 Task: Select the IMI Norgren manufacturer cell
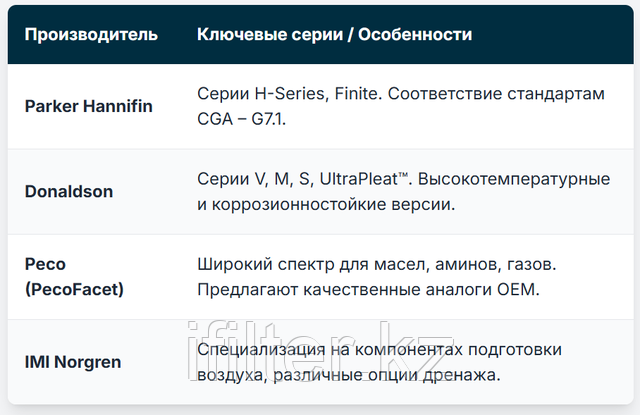73,361
